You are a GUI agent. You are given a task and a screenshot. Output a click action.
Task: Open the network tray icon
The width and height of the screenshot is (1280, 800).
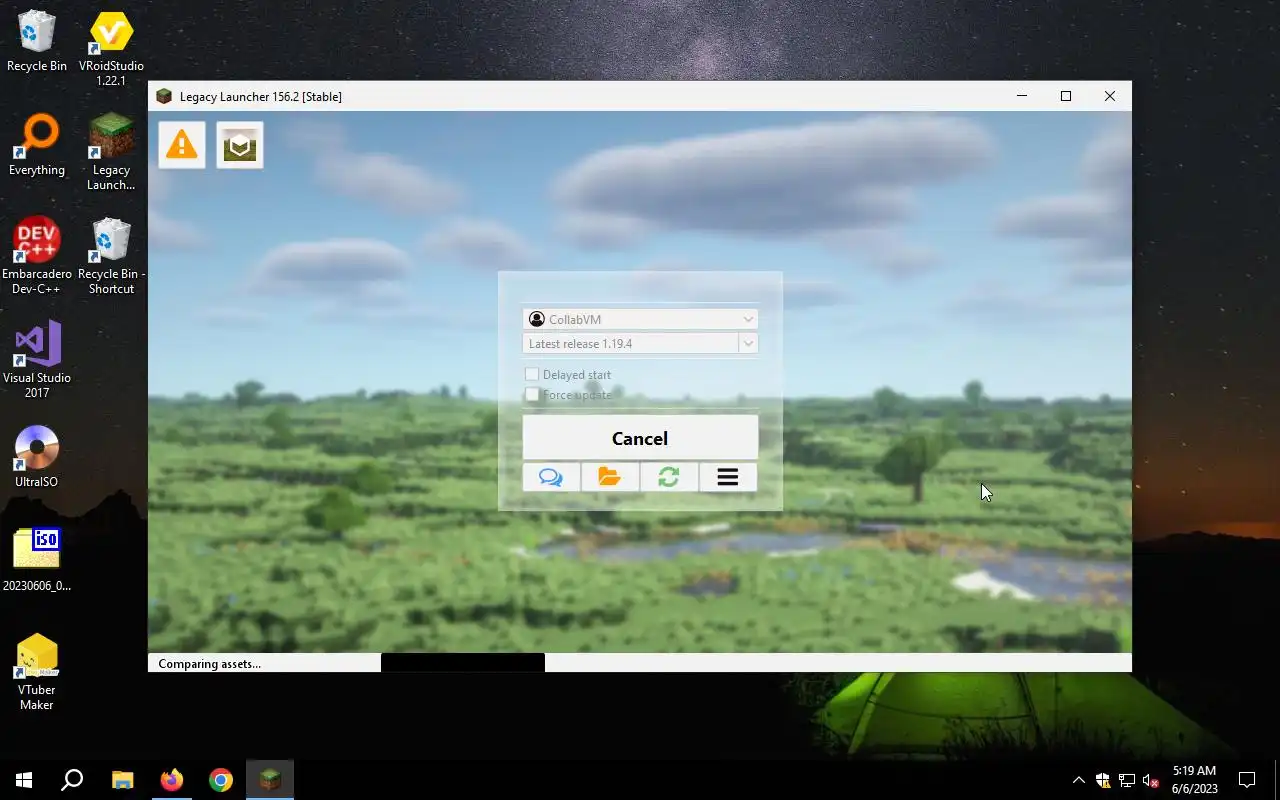(1127, 780)
